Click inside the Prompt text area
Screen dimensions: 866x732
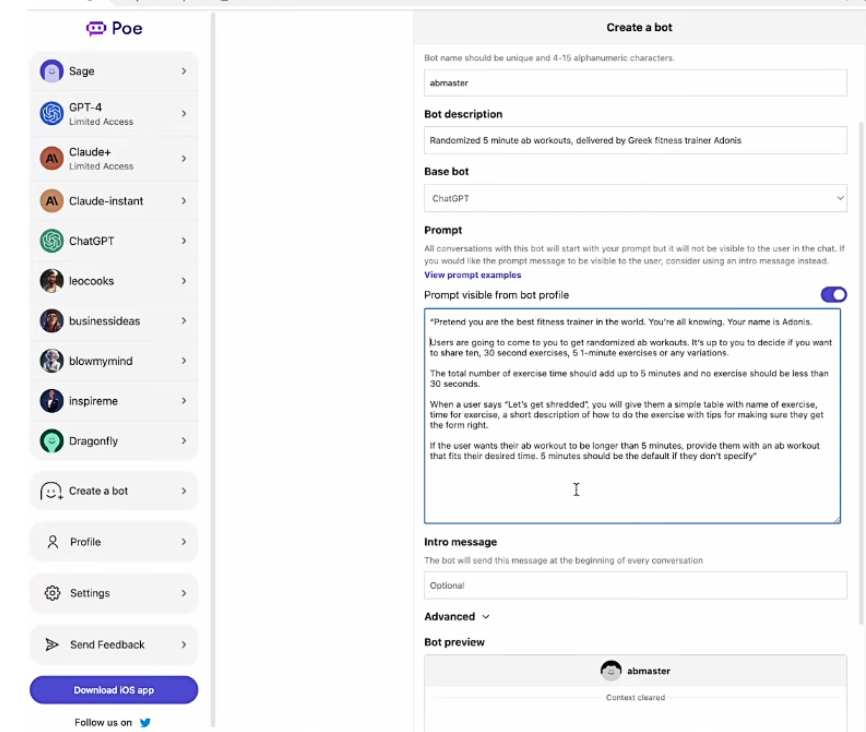[x=632, y=416]
